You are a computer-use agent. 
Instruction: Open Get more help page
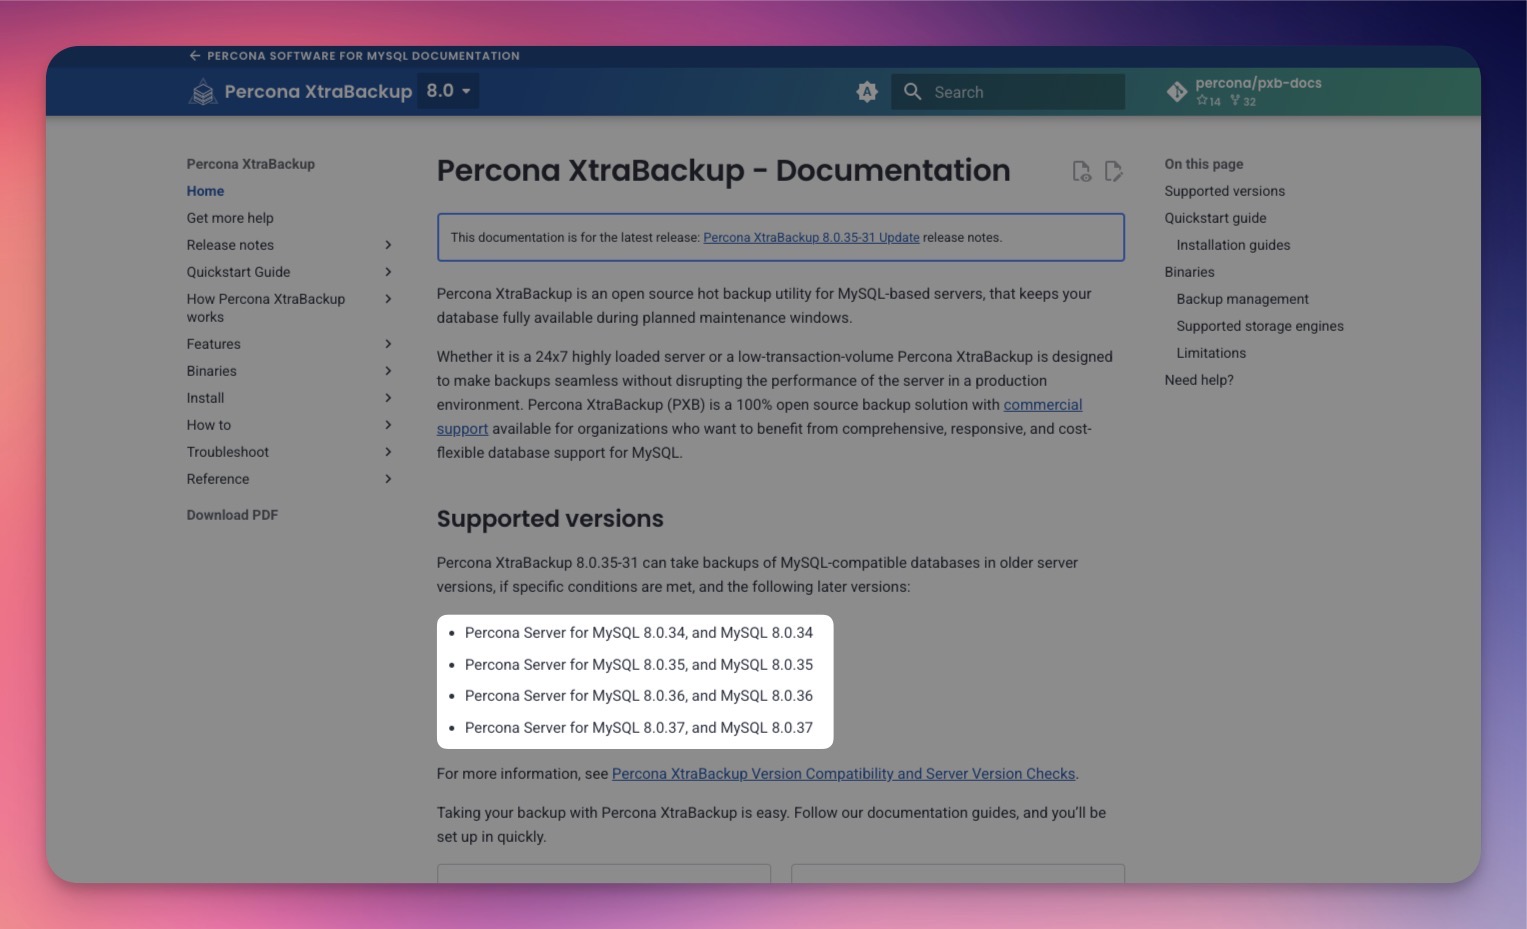[x=230, y=218]
